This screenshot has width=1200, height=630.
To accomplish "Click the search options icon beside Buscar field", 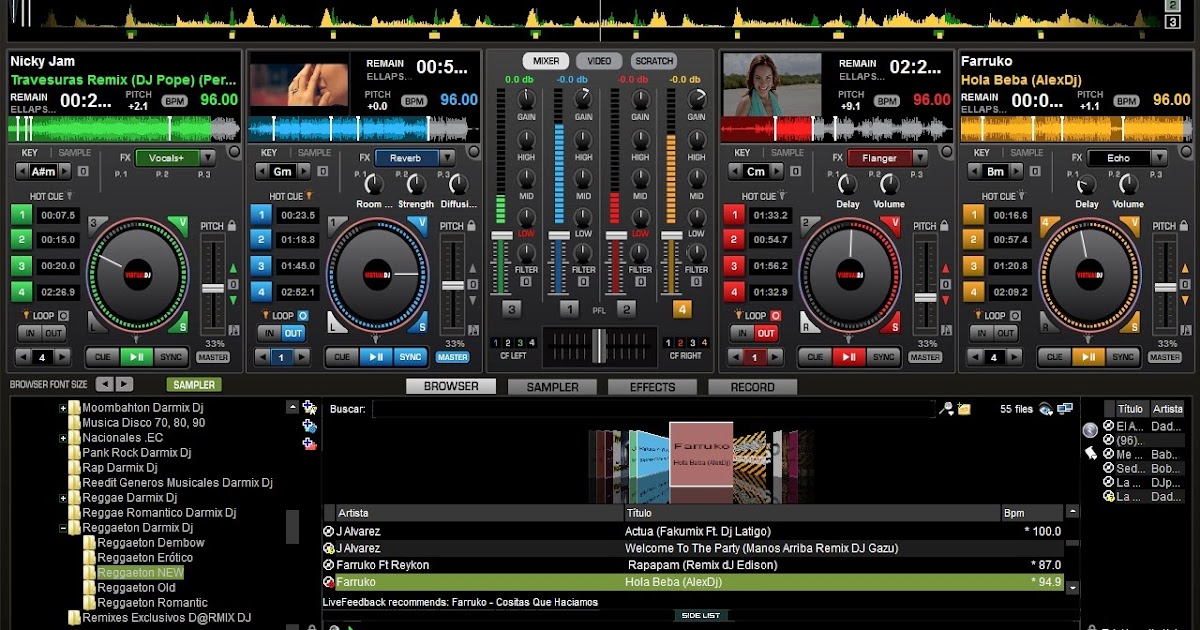I will (946, 409).
